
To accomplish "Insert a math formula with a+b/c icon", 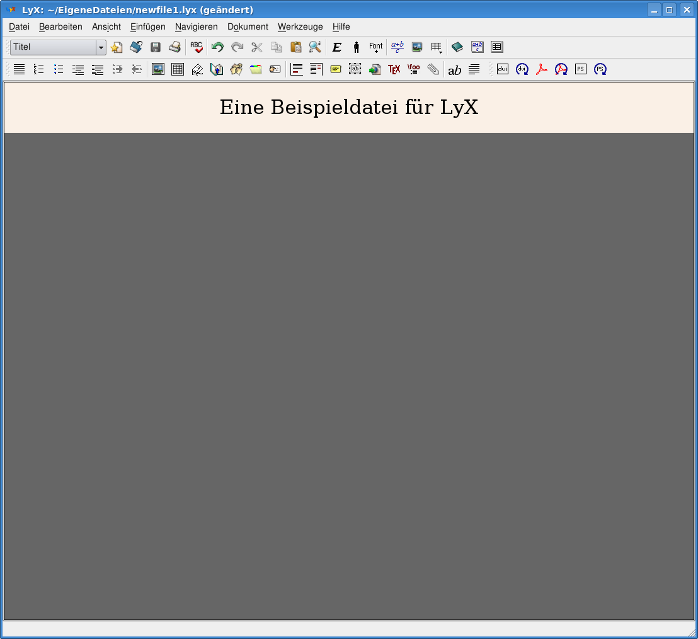I will [397, 47].
